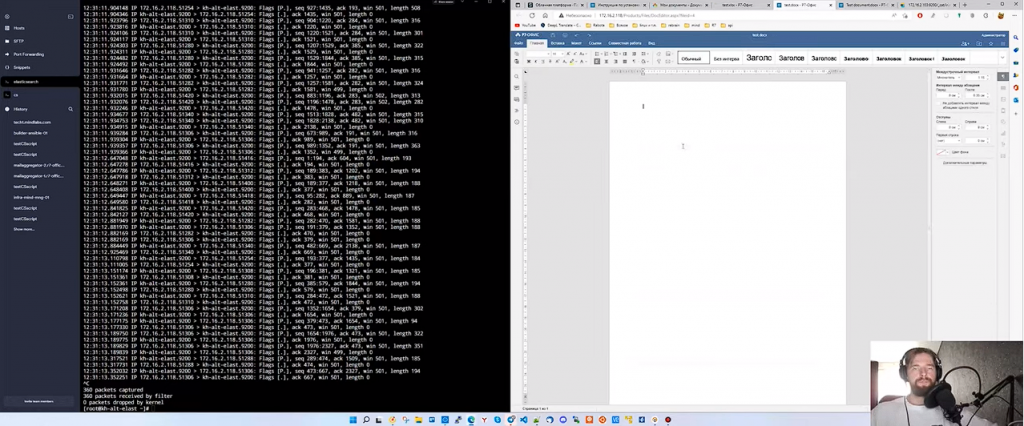
Task: Open history entry infra-mind-mng-01
Action: (x=31, y=197)
